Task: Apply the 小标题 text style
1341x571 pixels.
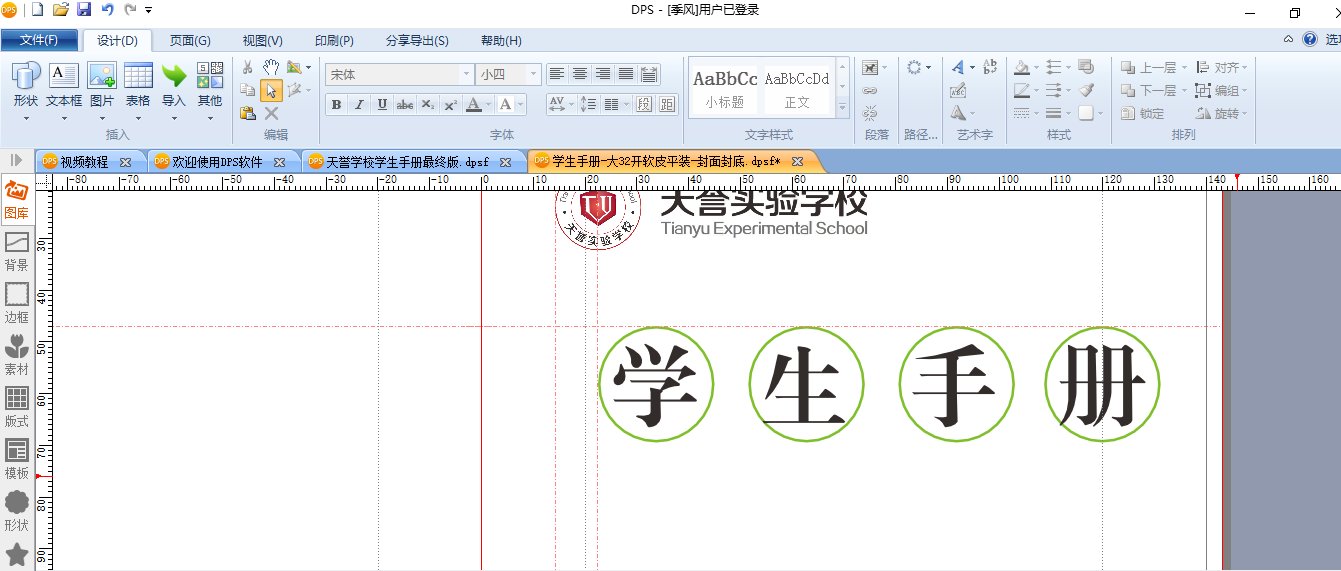Action: click(725, 88)
